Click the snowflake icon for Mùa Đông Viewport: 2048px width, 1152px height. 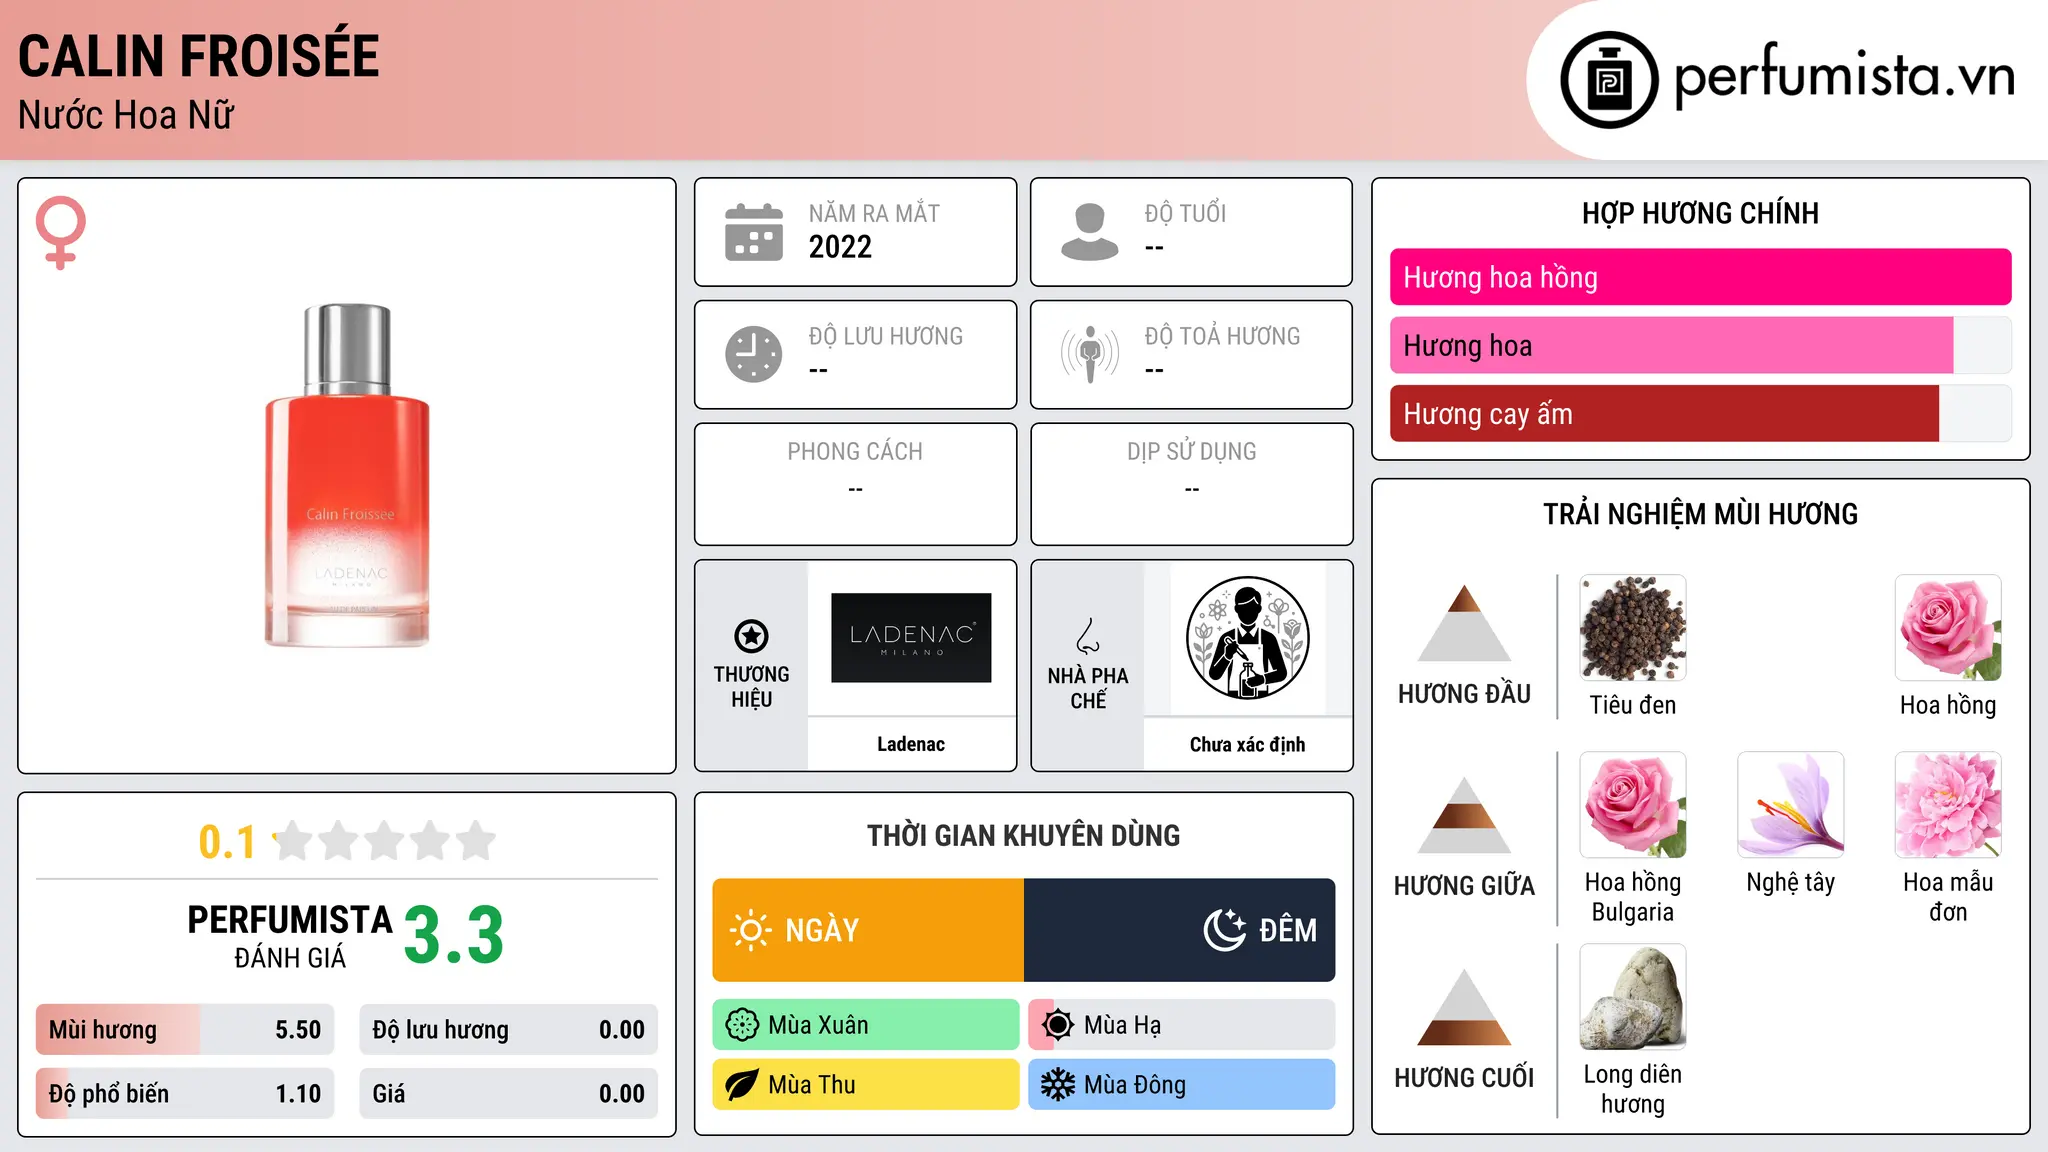point(1058,1085)
